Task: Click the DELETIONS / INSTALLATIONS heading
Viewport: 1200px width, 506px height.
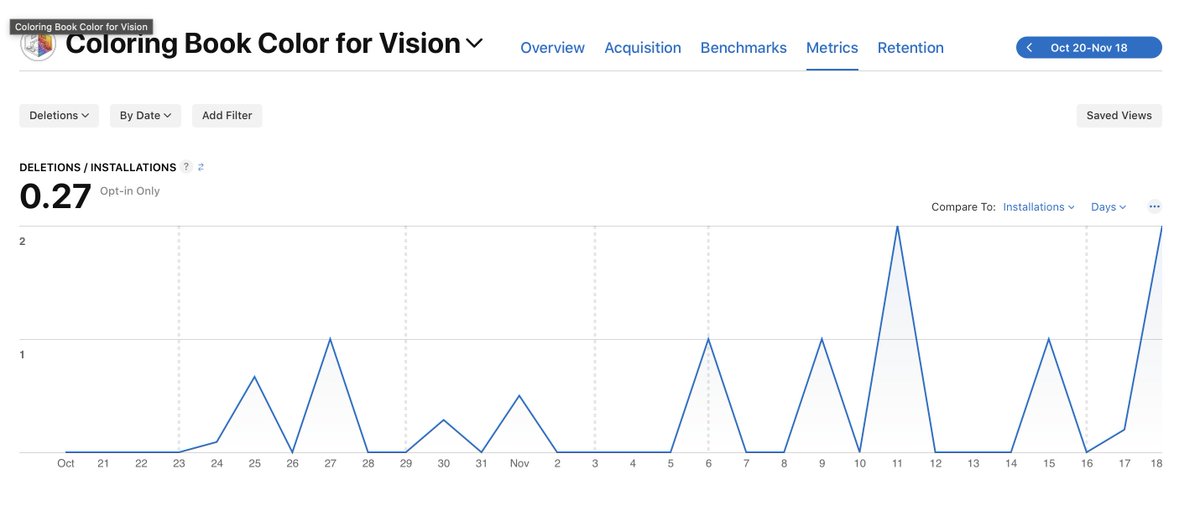Action: 98,167
